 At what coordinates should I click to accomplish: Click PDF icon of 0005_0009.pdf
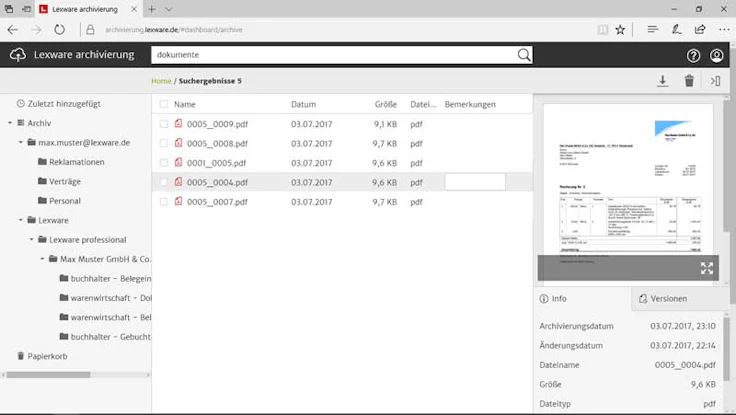point(178,123)
